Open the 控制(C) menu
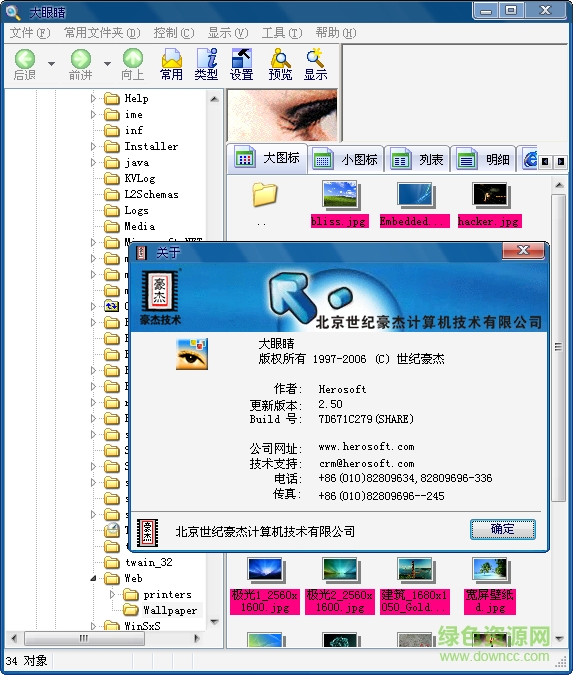 [x=174, y=33]
